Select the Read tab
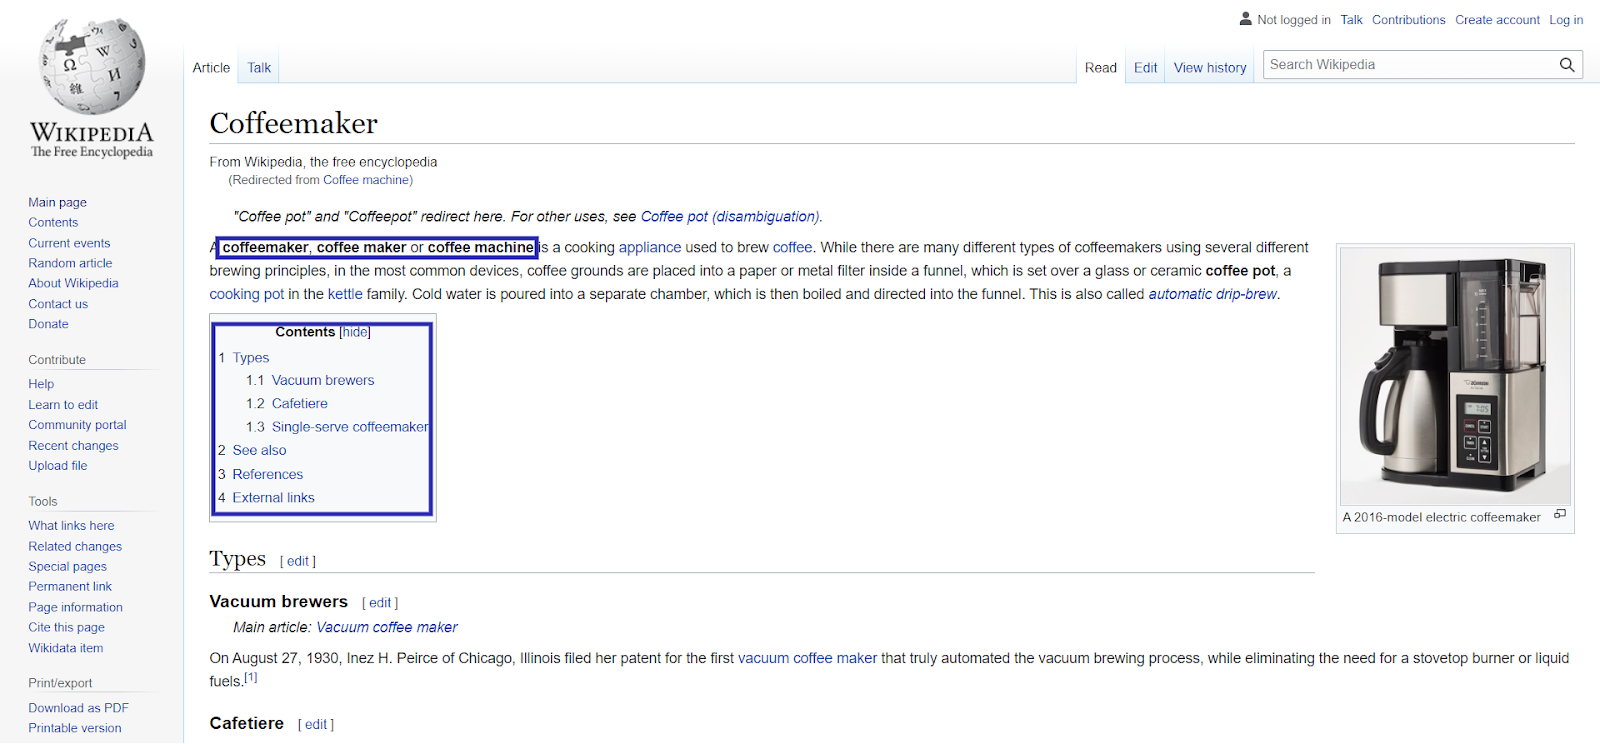 pyautogui.click(x=1100, y=68)
